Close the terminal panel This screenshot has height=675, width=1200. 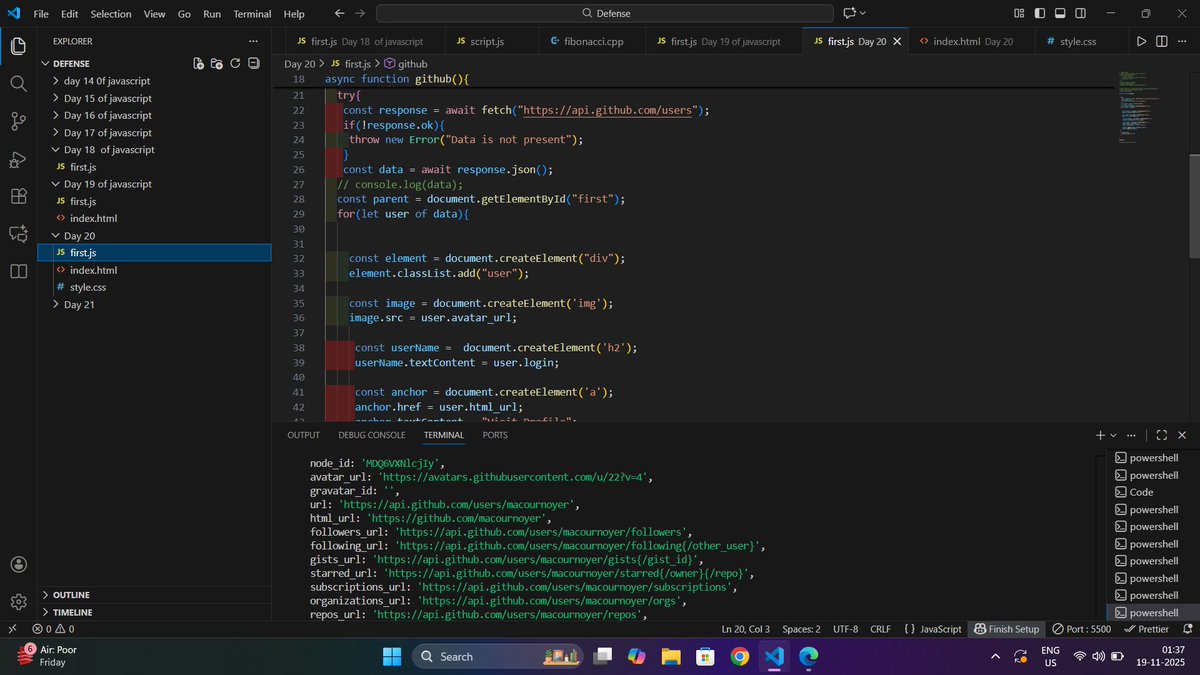click(x=1182, y=435)
